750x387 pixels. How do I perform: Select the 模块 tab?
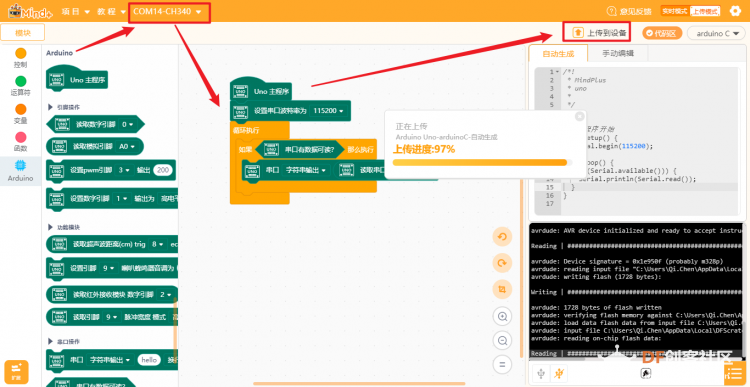coord(22,33)
